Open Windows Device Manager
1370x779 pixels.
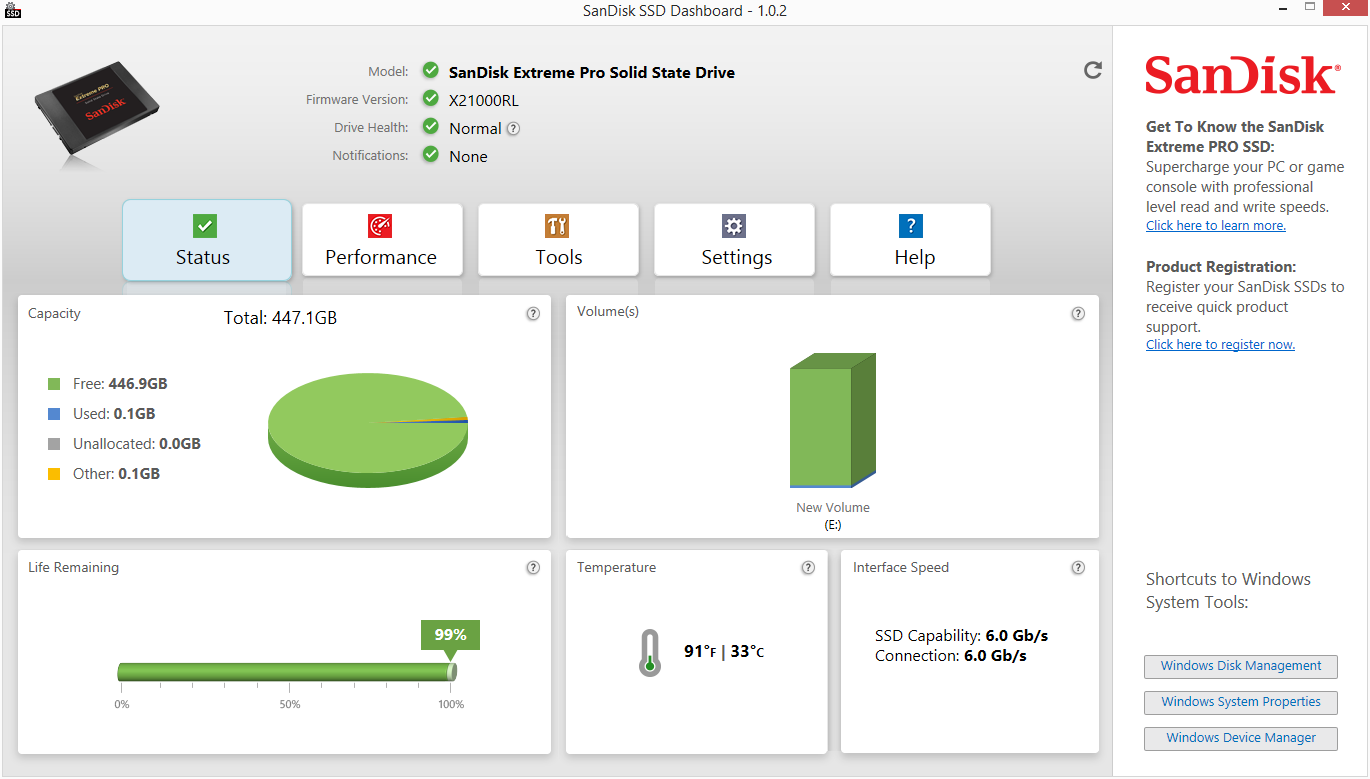(x=1241, y=738)
